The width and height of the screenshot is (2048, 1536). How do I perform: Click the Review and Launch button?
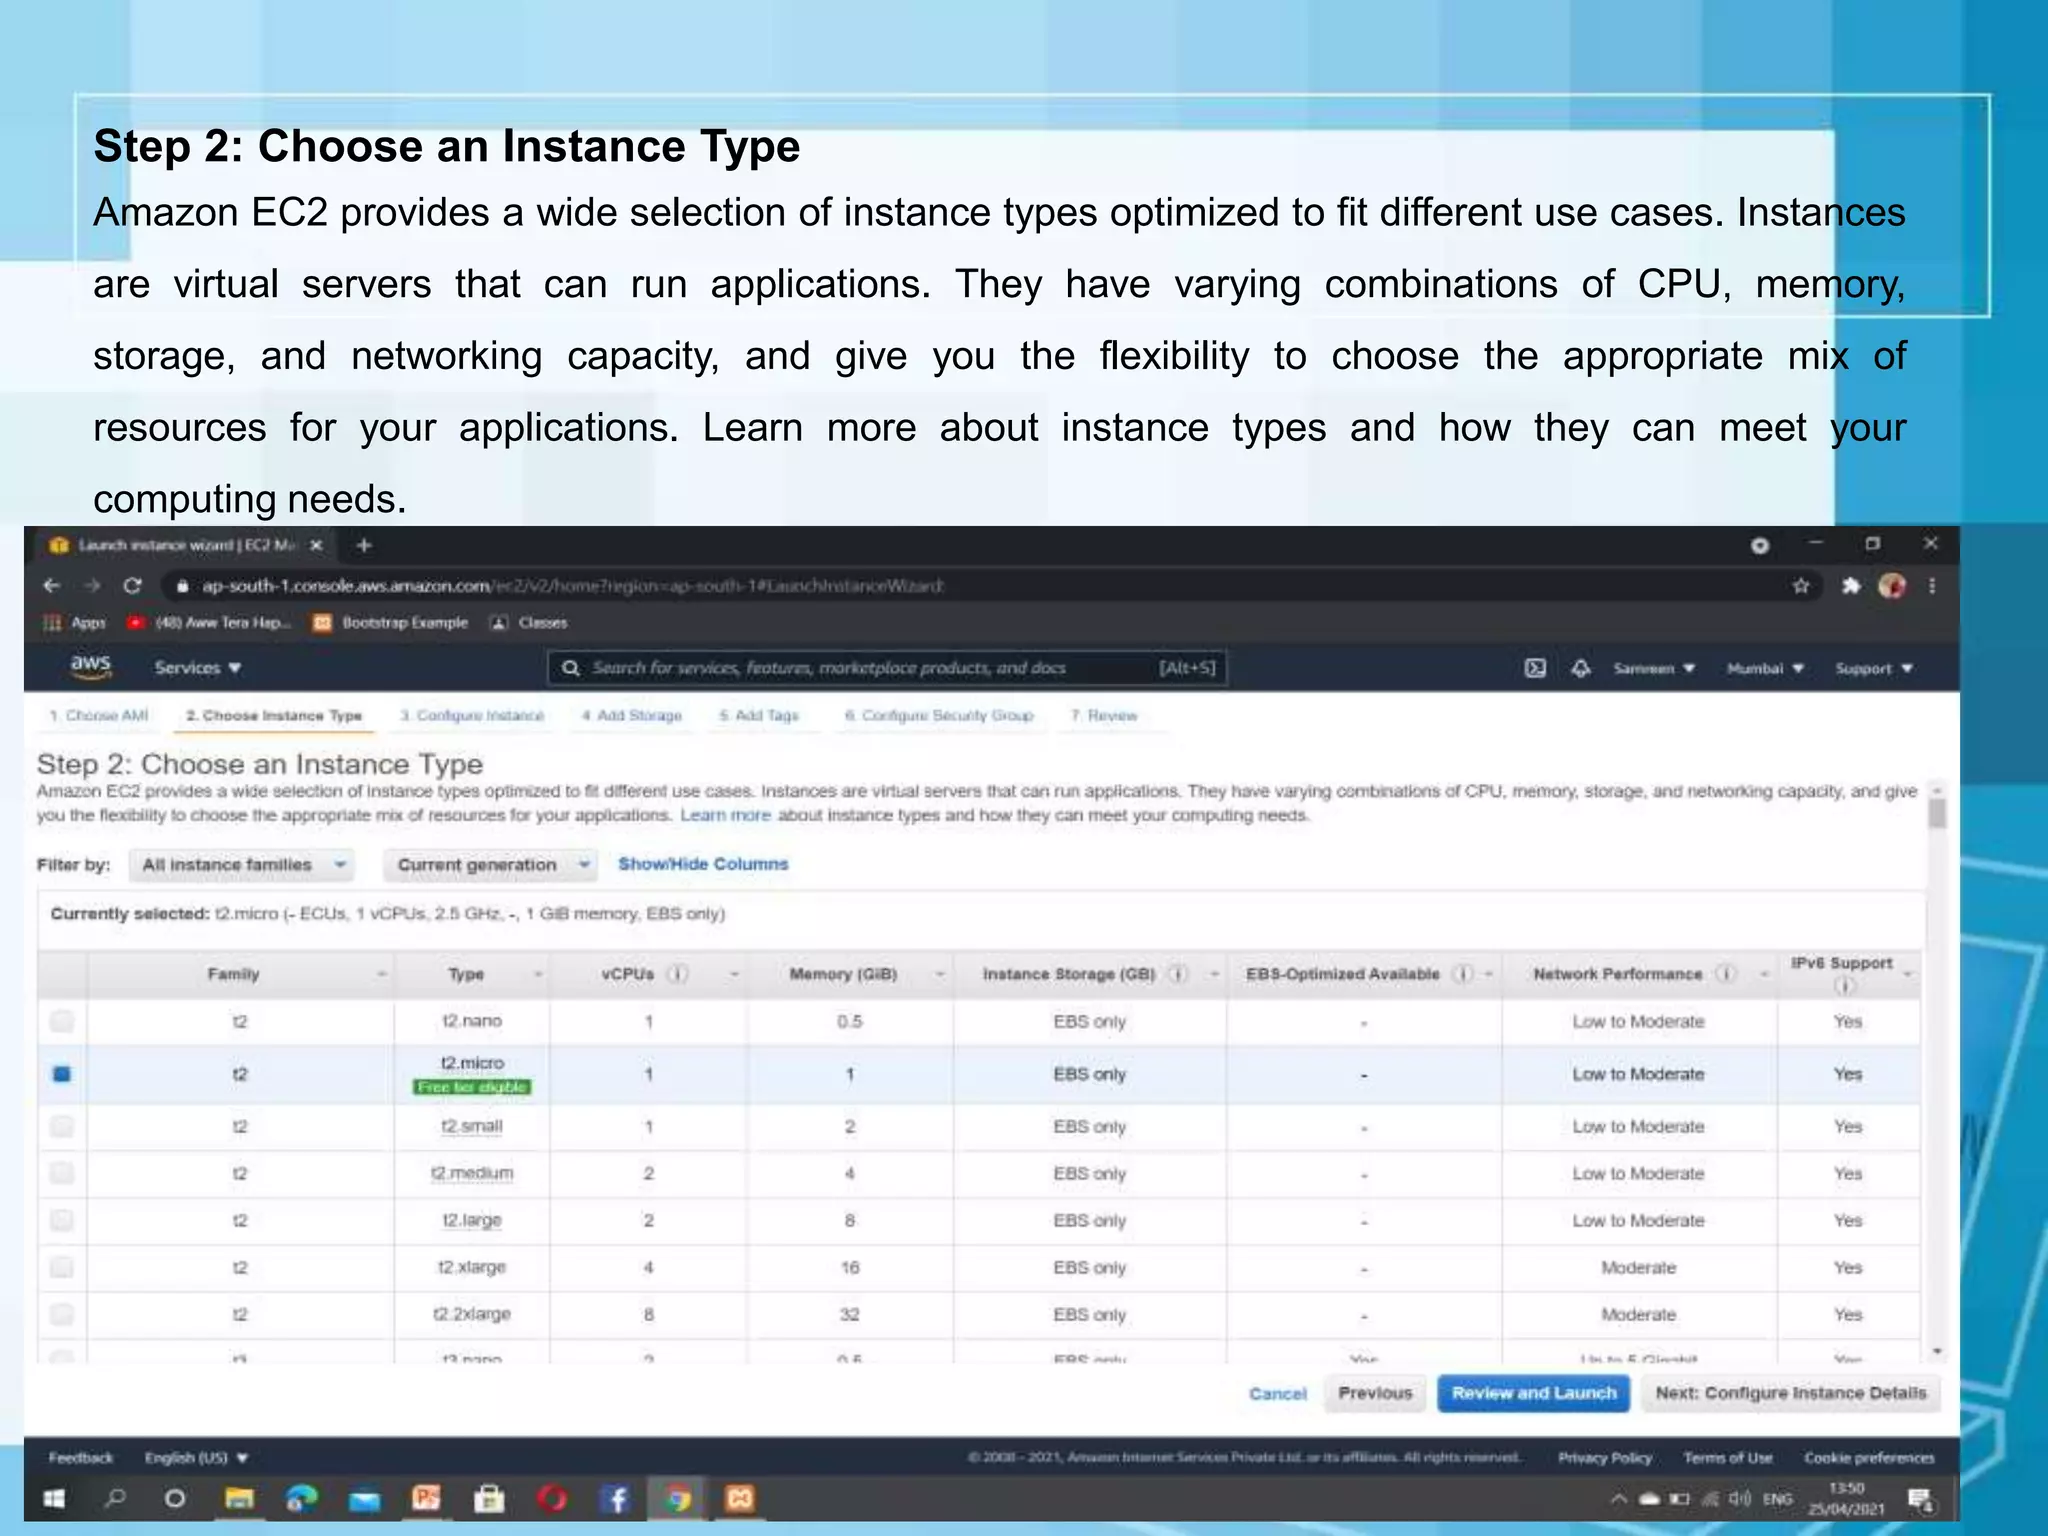tap(1534, 1393)
